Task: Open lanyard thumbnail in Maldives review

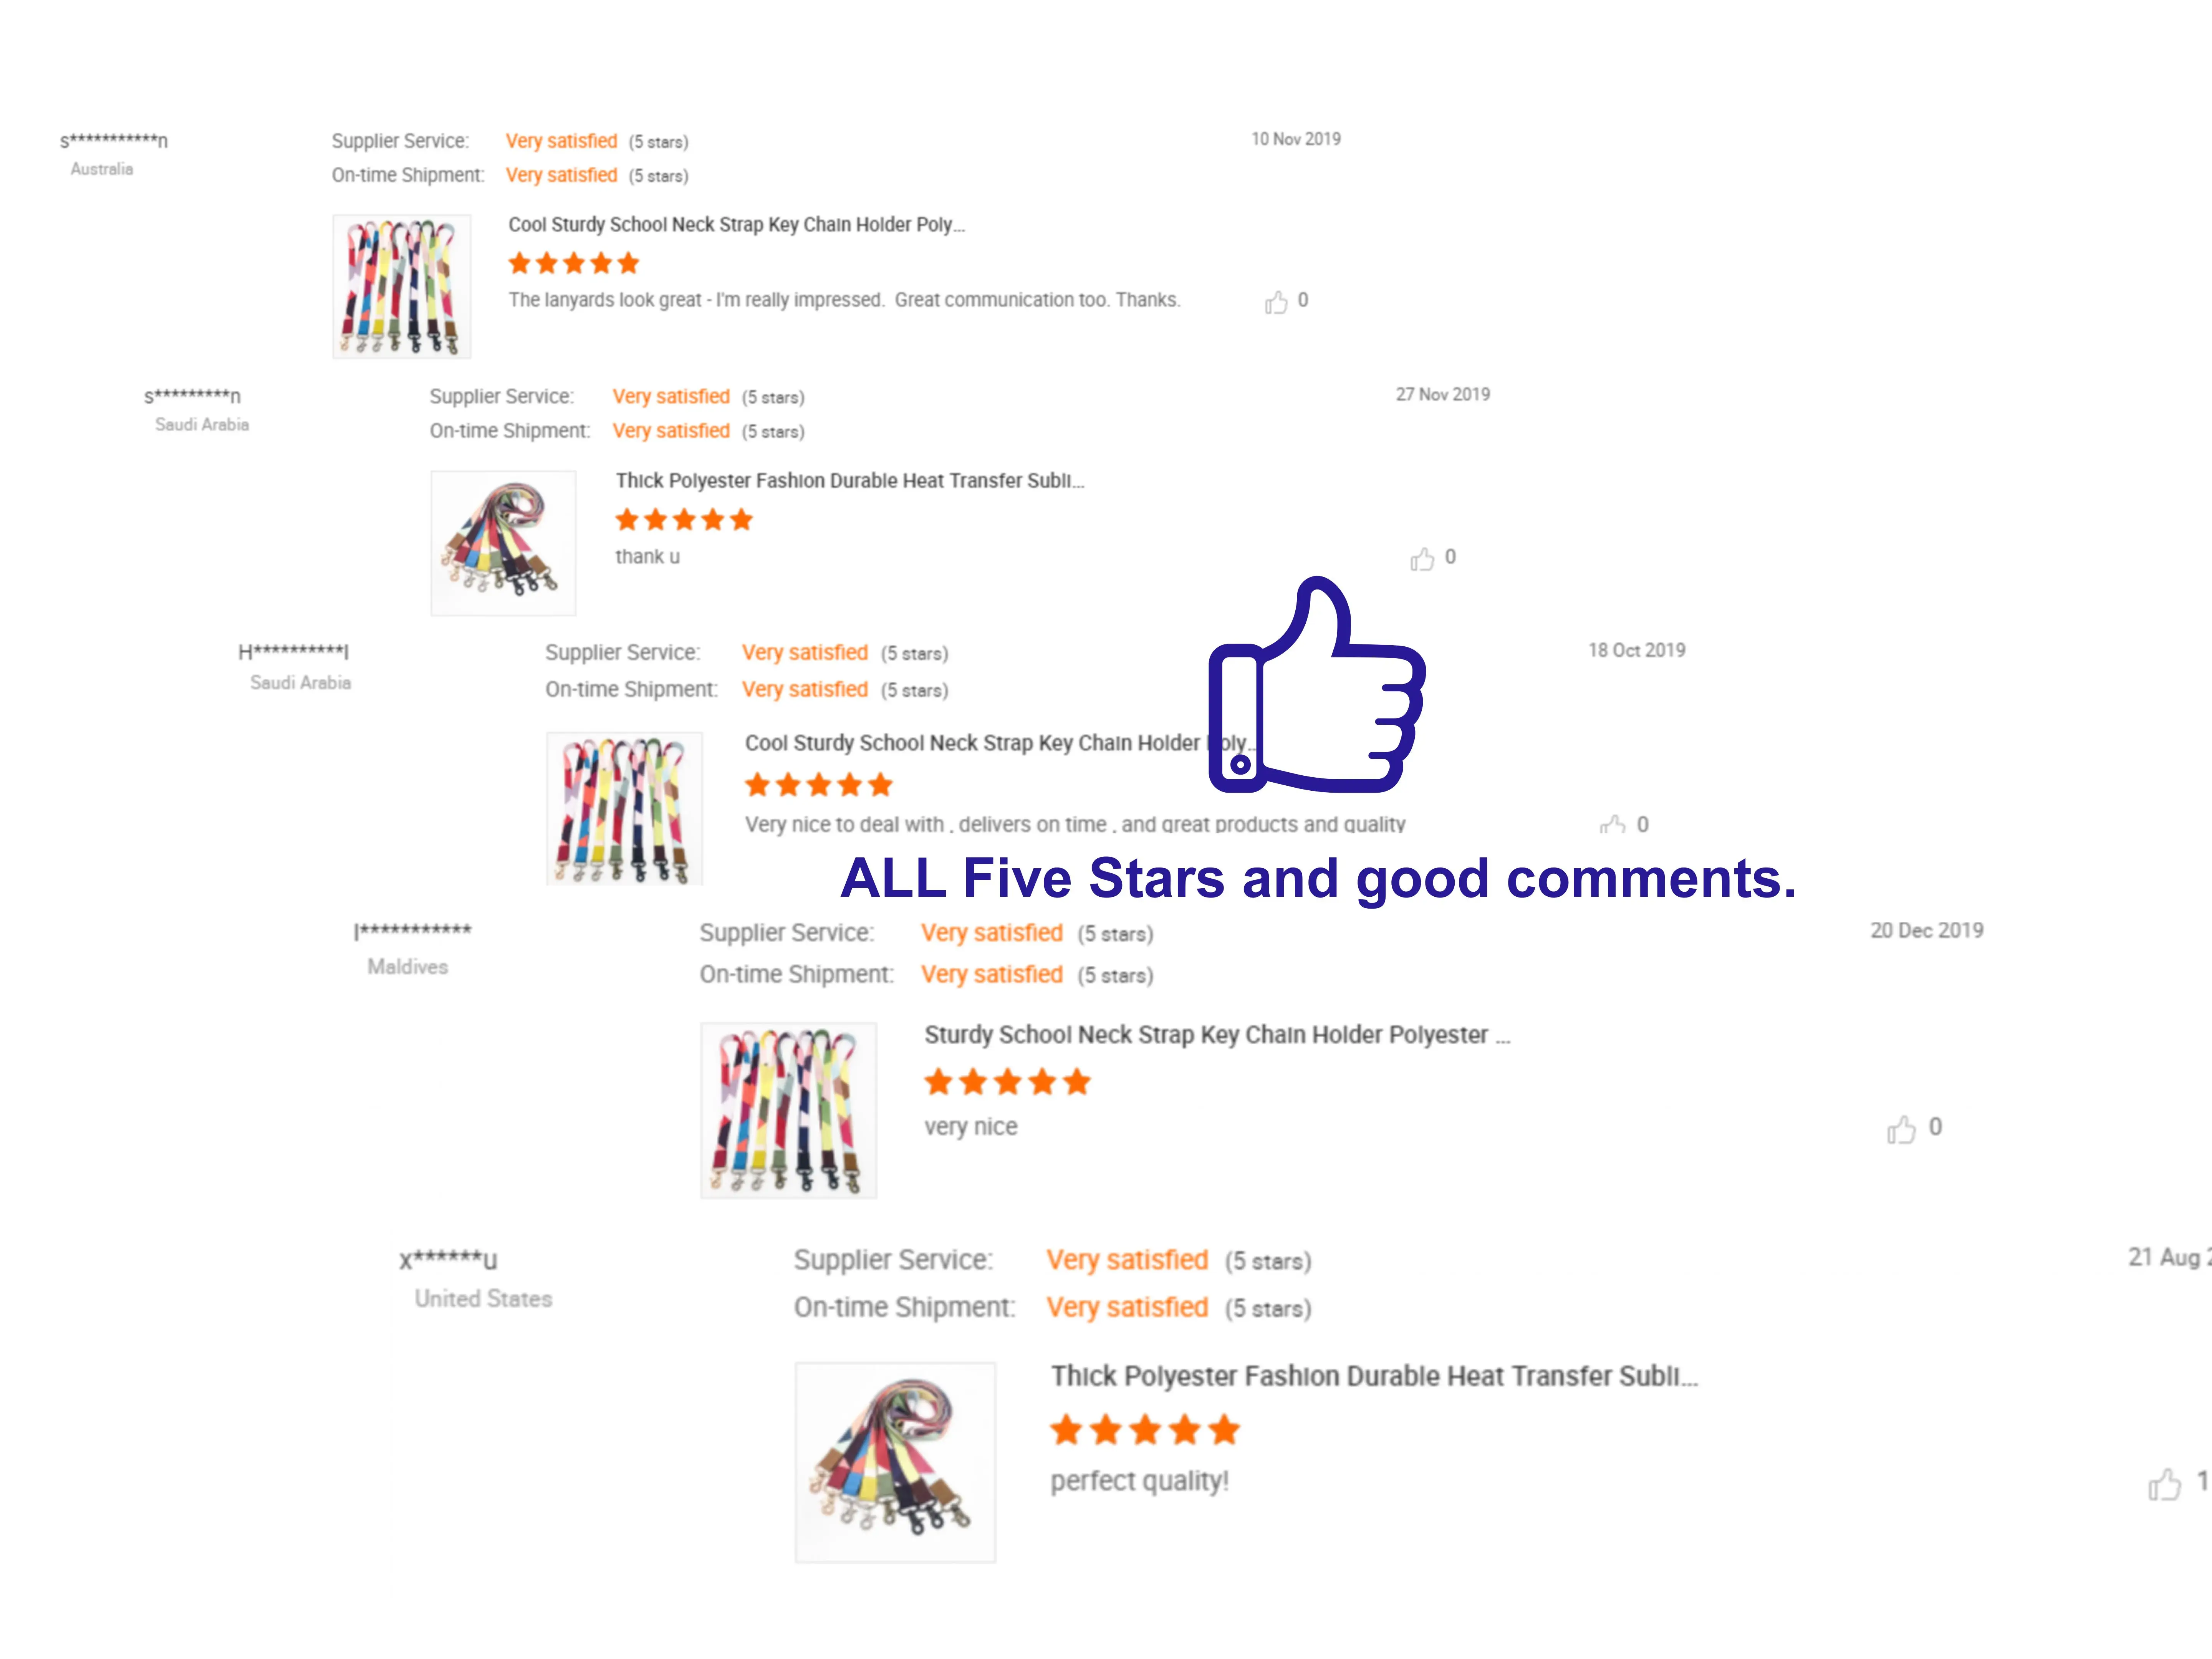Action: (x=788, y=1110)
